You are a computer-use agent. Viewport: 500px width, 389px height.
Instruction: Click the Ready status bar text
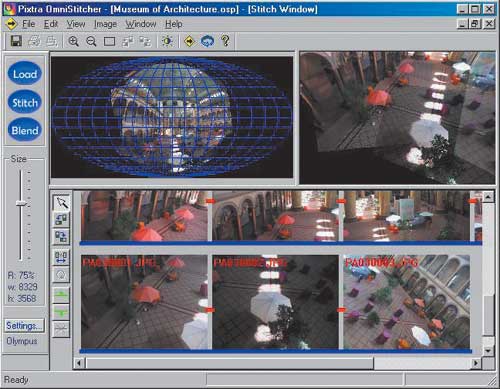coord(16,379)
